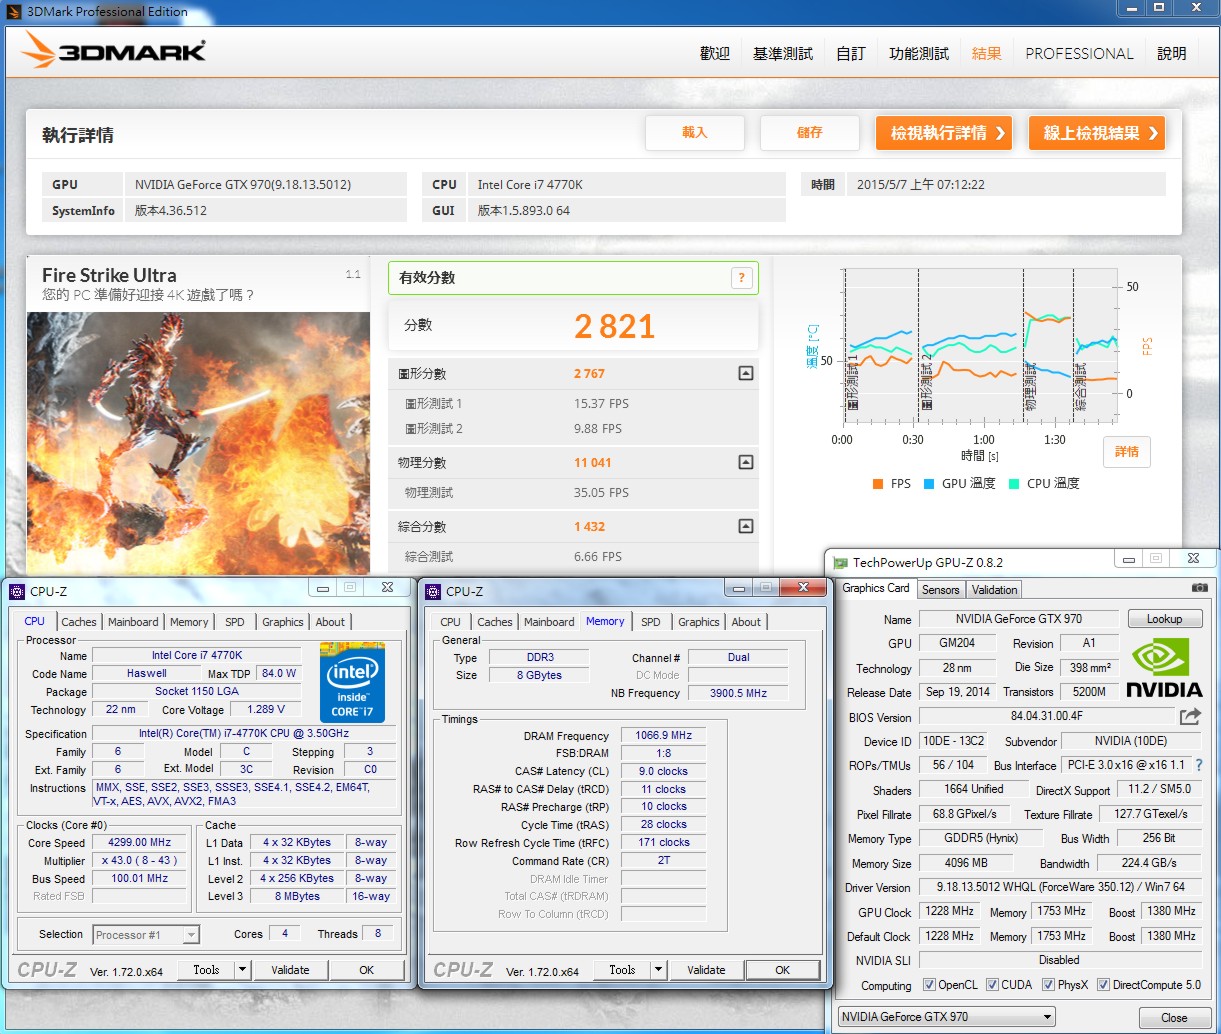The image size is (1221, 1034).
Task: Click the NVIDIA logo in GPU-Z
Action: point(1164,667)
